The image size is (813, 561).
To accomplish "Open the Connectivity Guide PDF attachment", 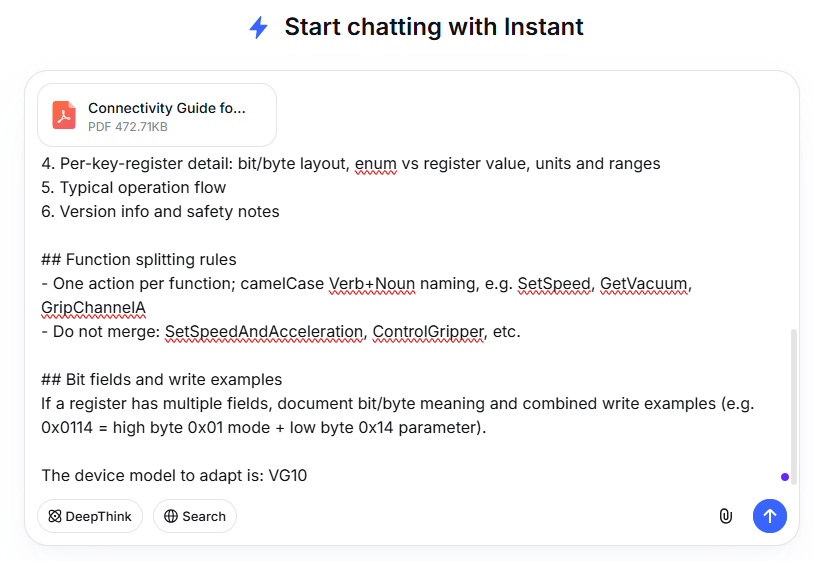I will [x=157, y=115].
